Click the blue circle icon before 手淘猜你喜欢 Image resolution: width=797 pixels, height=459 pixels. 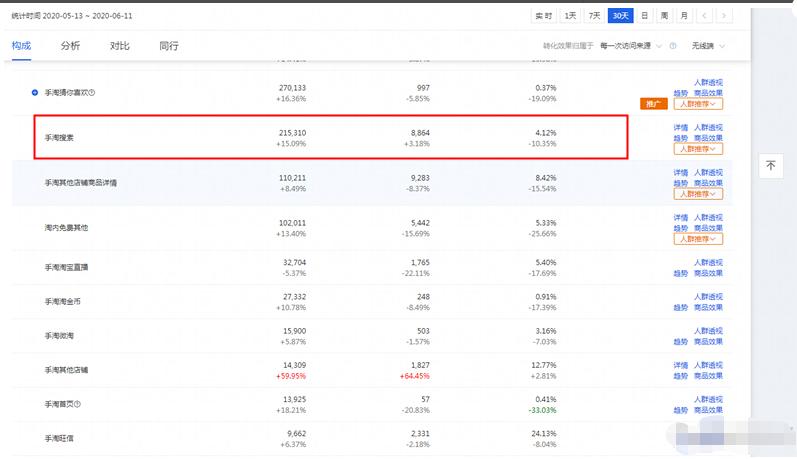pos(35,93)
